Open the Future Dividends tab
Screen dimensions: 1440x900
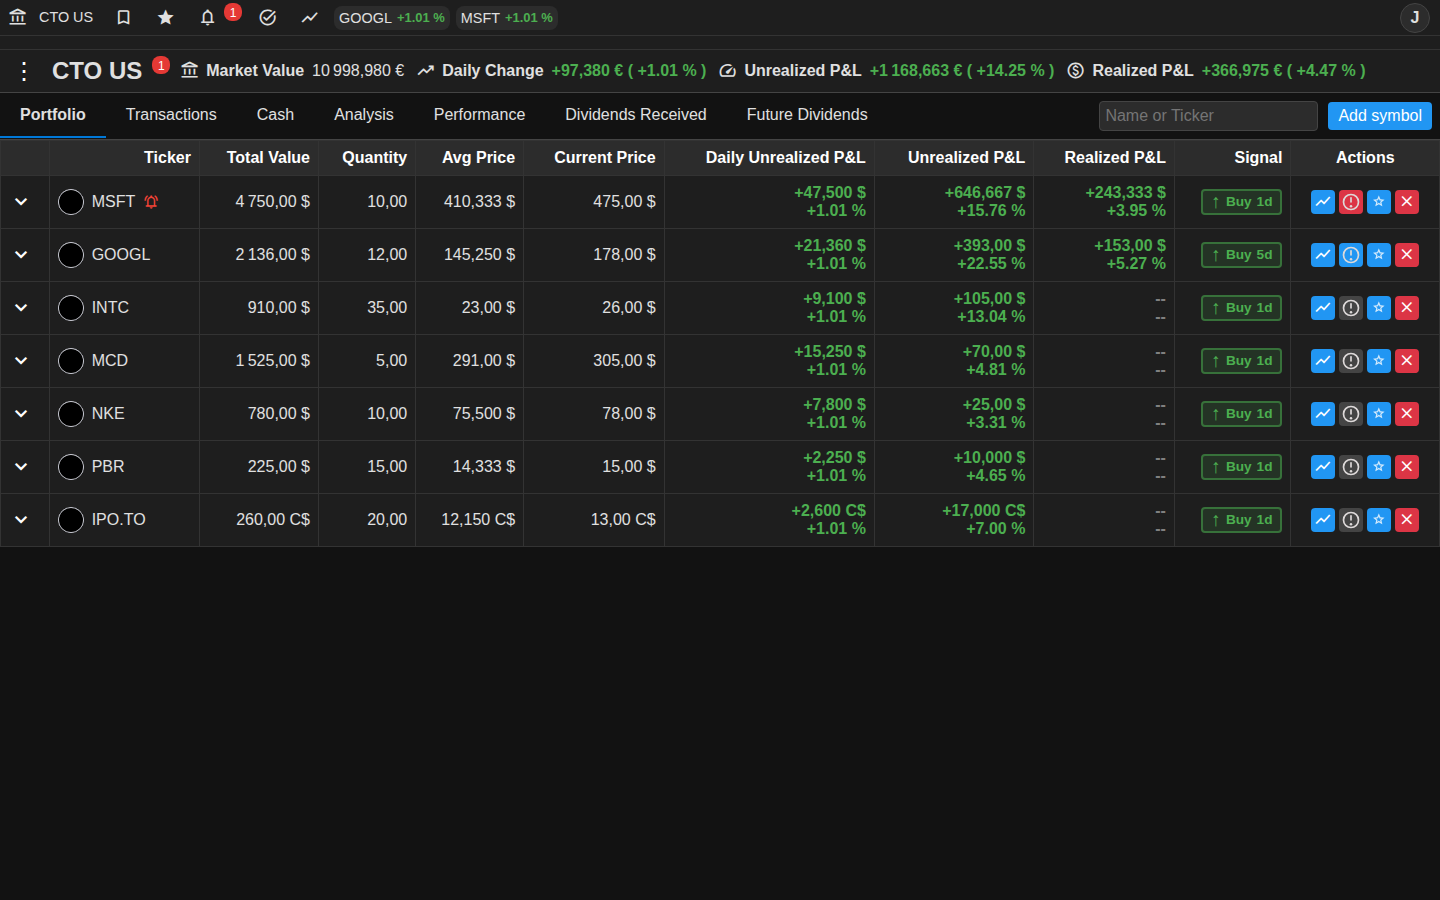(807, 115)
